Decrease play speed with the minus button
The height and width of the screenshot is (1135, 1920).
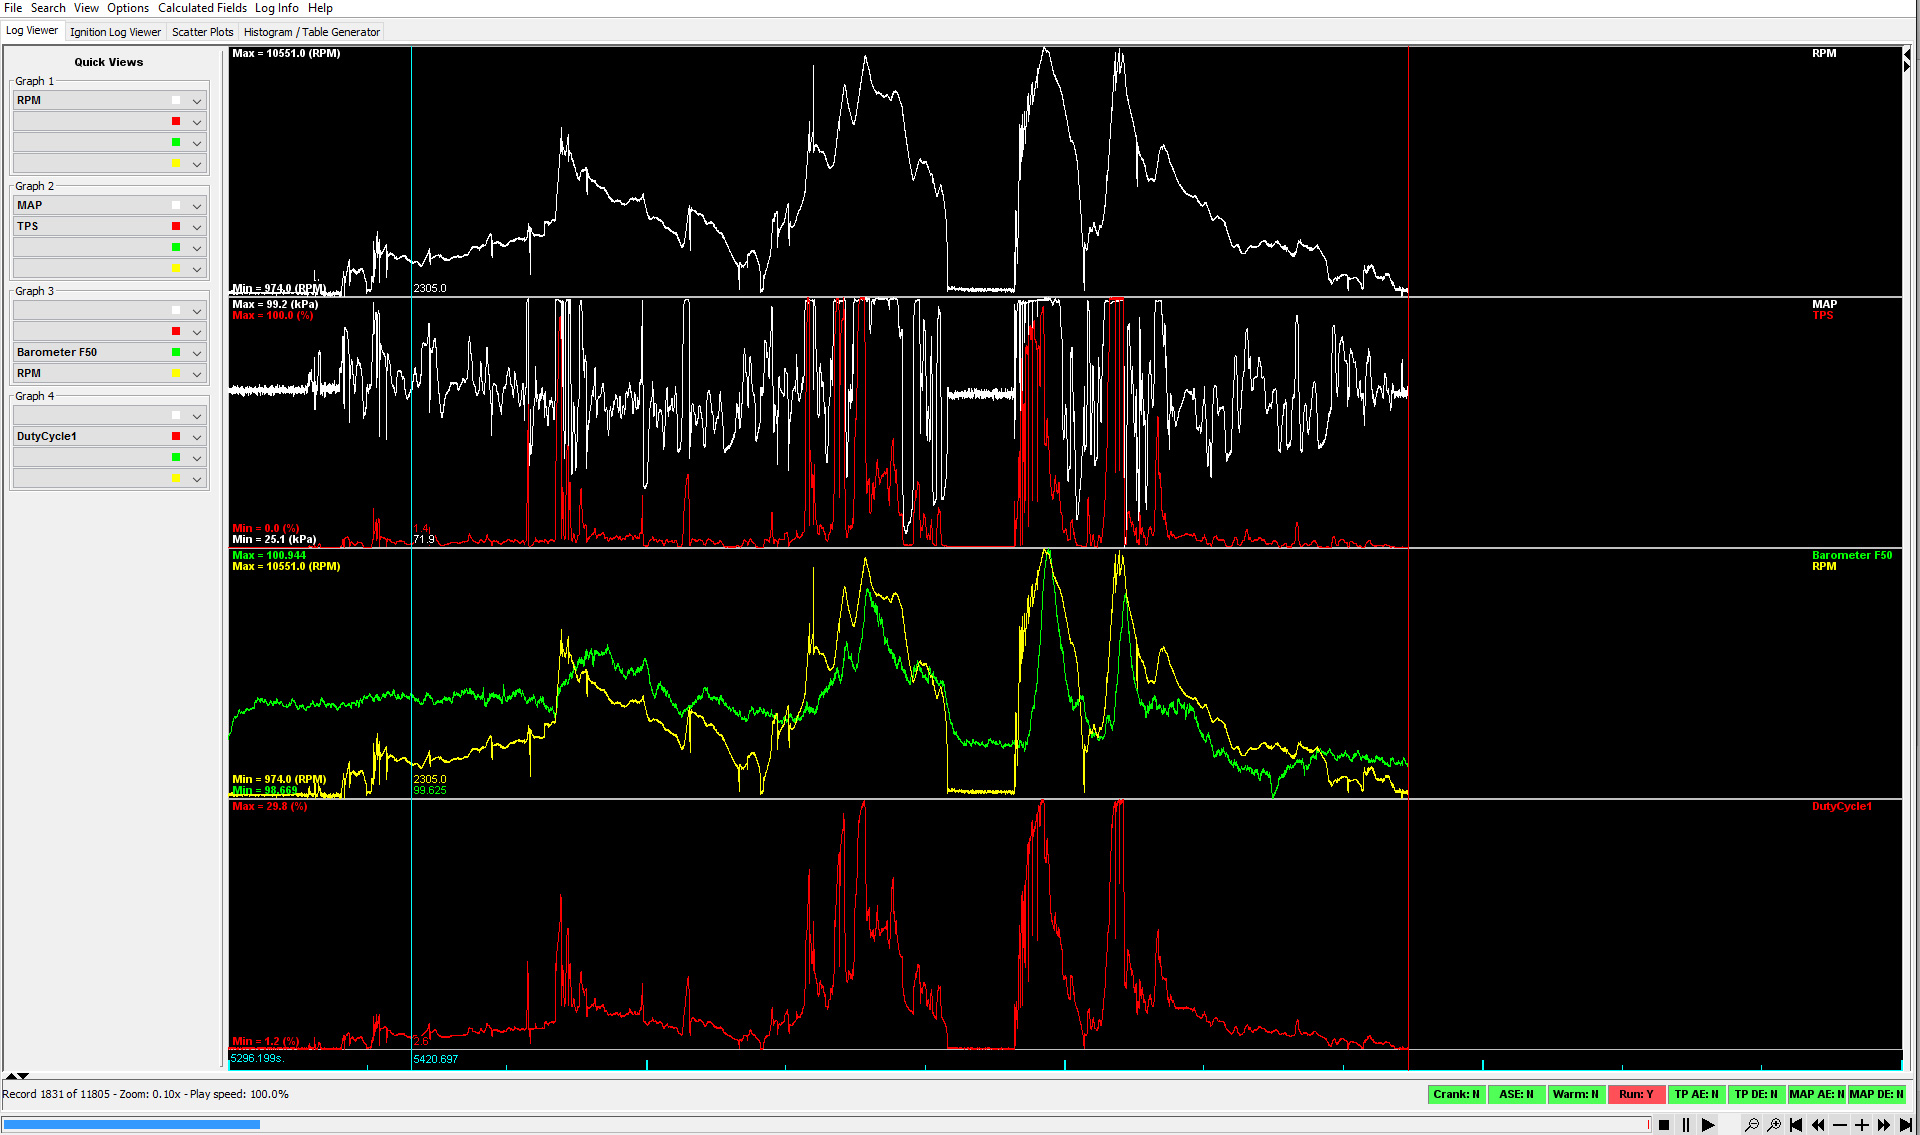pos(1840,1125)
